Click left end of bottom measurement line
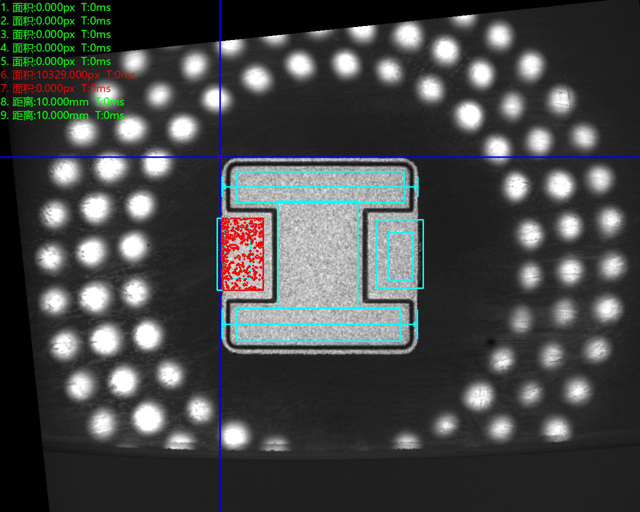This screenshot has height=512, width=640. coord(223,324)
